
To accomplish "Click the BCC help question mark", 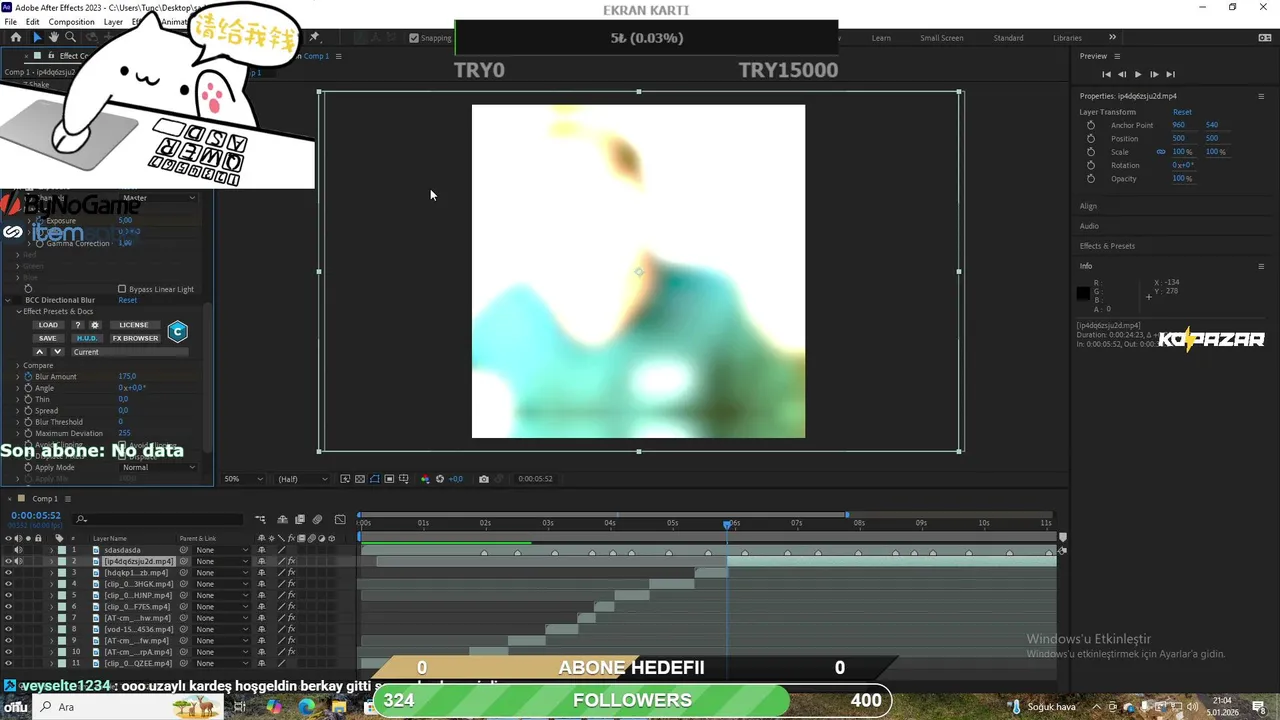I will pyautogui.click(x=77, y=325).
